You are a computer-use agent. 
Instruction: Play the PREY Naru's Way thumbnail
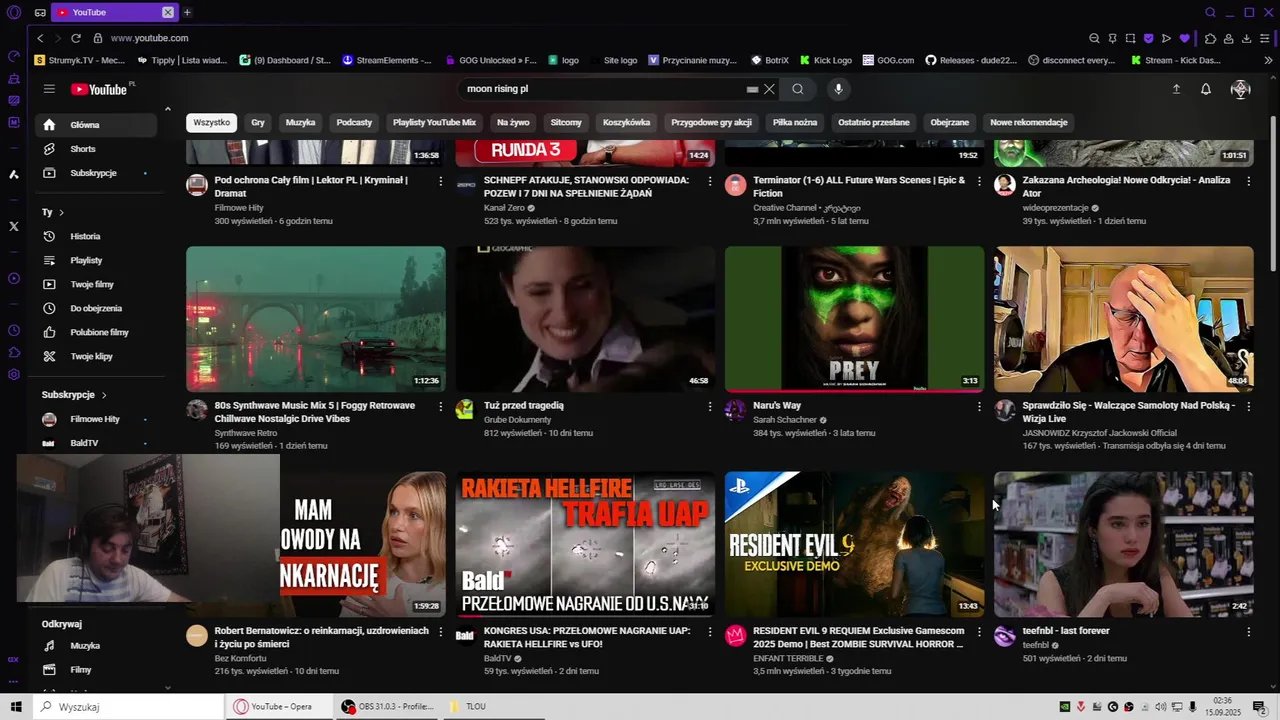coord(854,319)
